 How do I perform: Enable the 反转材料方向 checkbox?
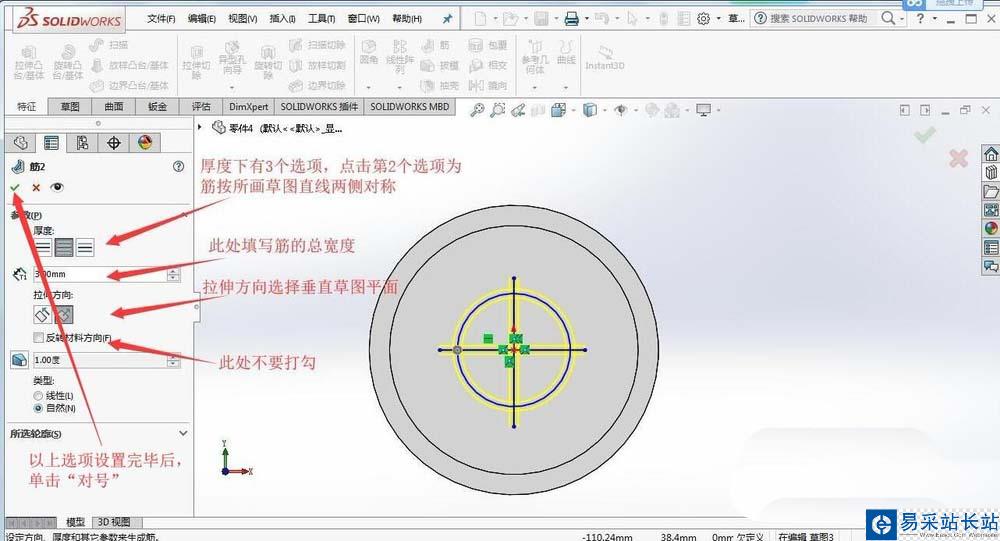(39, 338)
